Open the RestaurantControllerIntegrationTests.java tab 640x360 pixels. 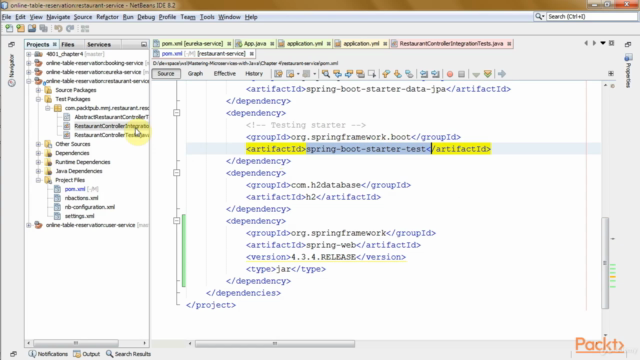tap(451, 43)
